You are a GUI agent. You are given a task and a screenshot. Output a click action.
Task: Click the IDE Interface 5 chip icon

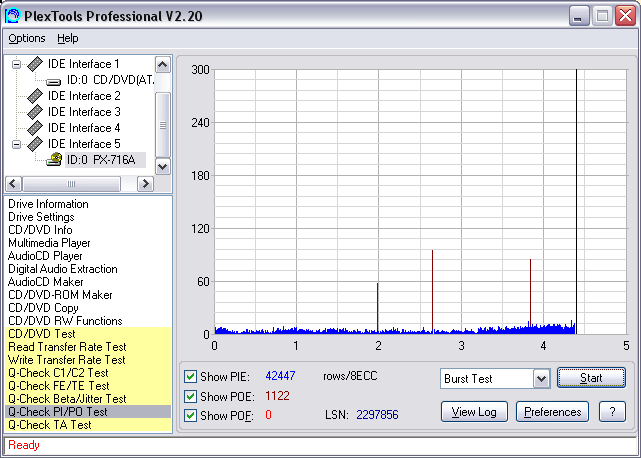coord(35,144)
